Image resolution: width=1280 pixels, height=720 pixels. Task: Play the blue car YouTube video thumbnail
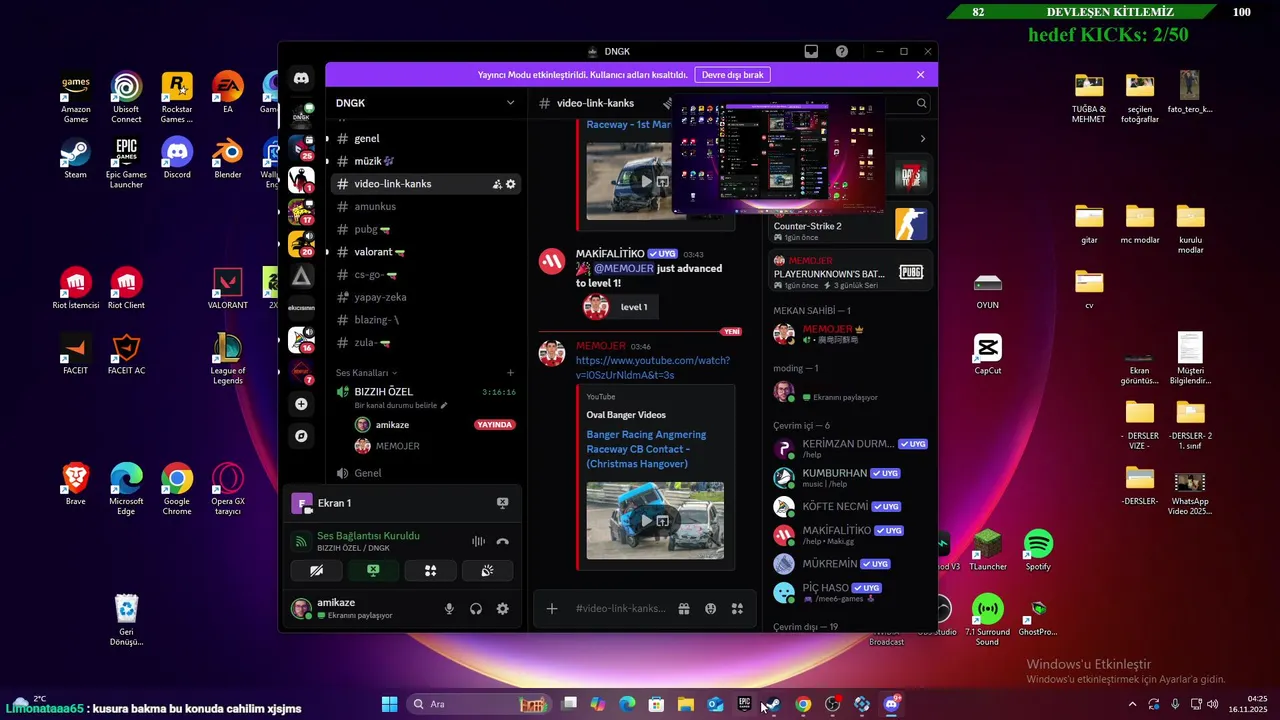655,520
